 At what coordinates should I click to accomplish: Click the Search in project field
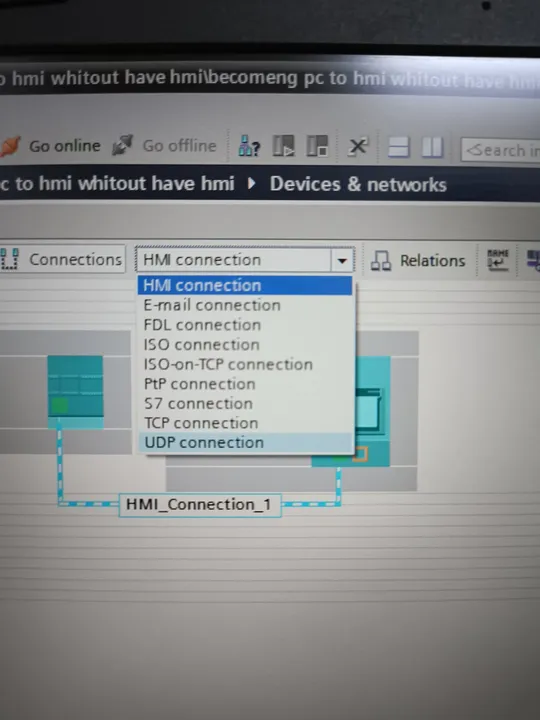(501, 150)
